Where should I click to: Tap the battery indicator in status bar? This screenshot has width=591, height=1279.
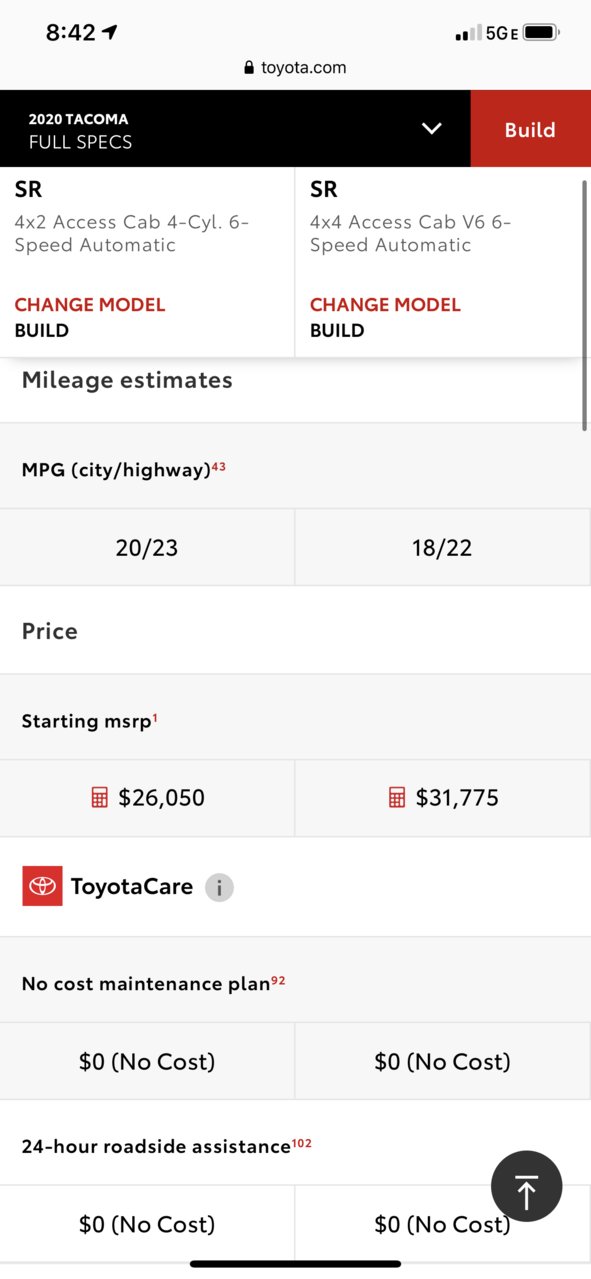[540, 33]
